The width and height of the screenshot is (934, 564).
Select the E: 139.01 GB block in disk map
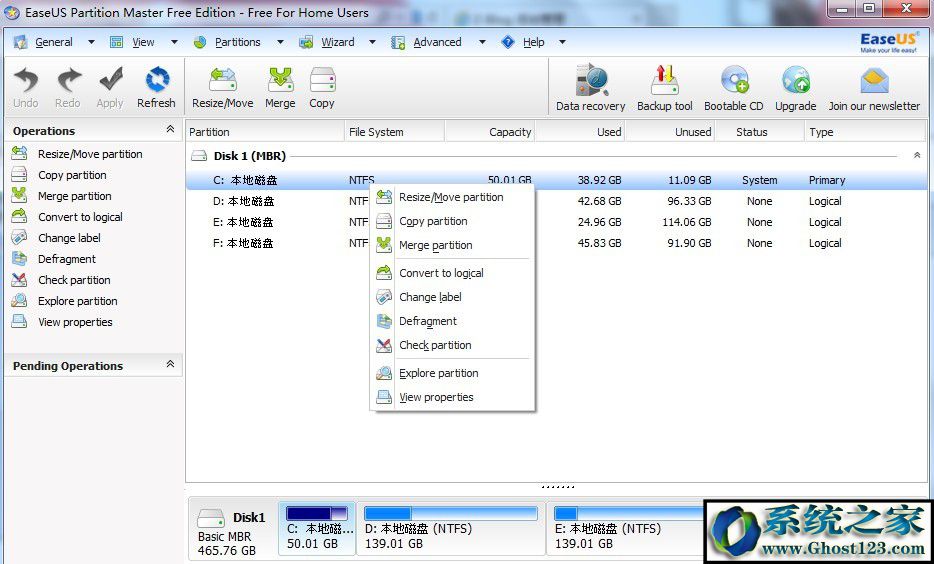pyautogui.click(x=625, y=528)
